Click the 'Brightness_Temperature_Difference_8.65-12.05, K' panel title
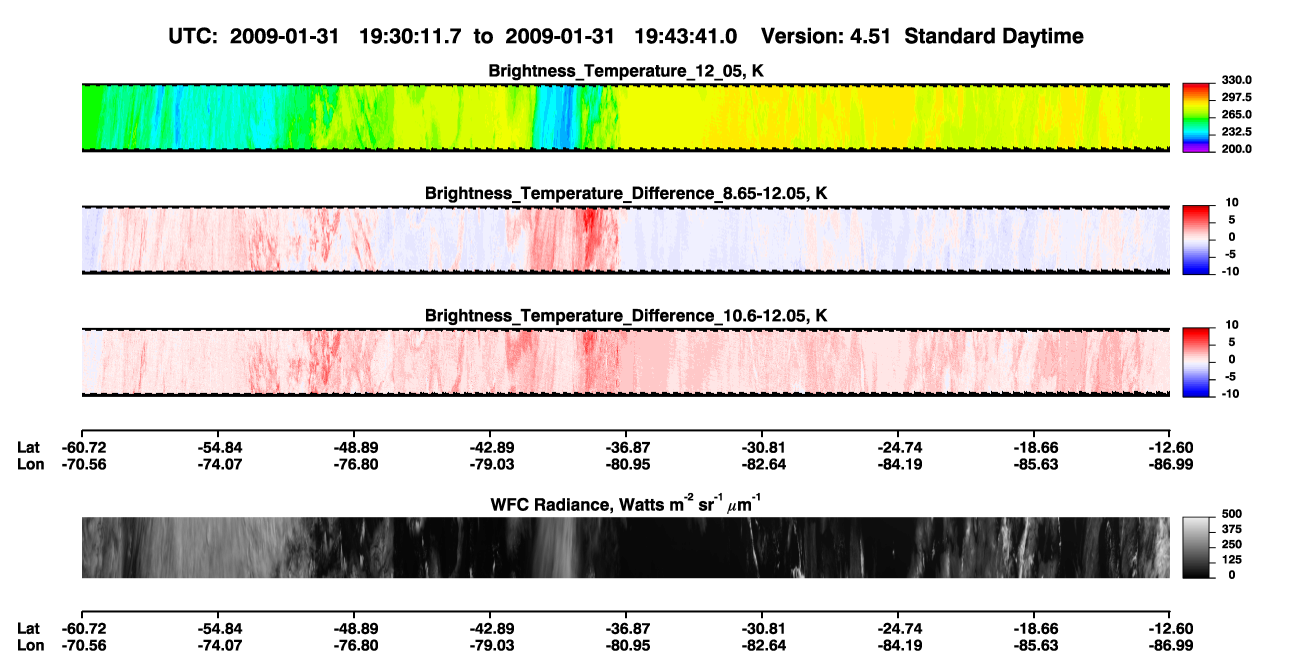The height and width of the screenshot is (667, 1300). click(x=626, y=193)
